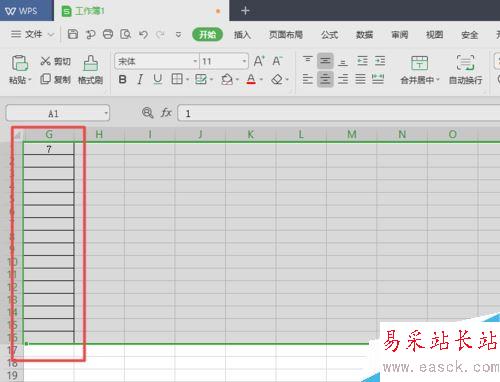Decrease indent in ribbon
This screenshot has height=382, width=500.
[362, 61]
